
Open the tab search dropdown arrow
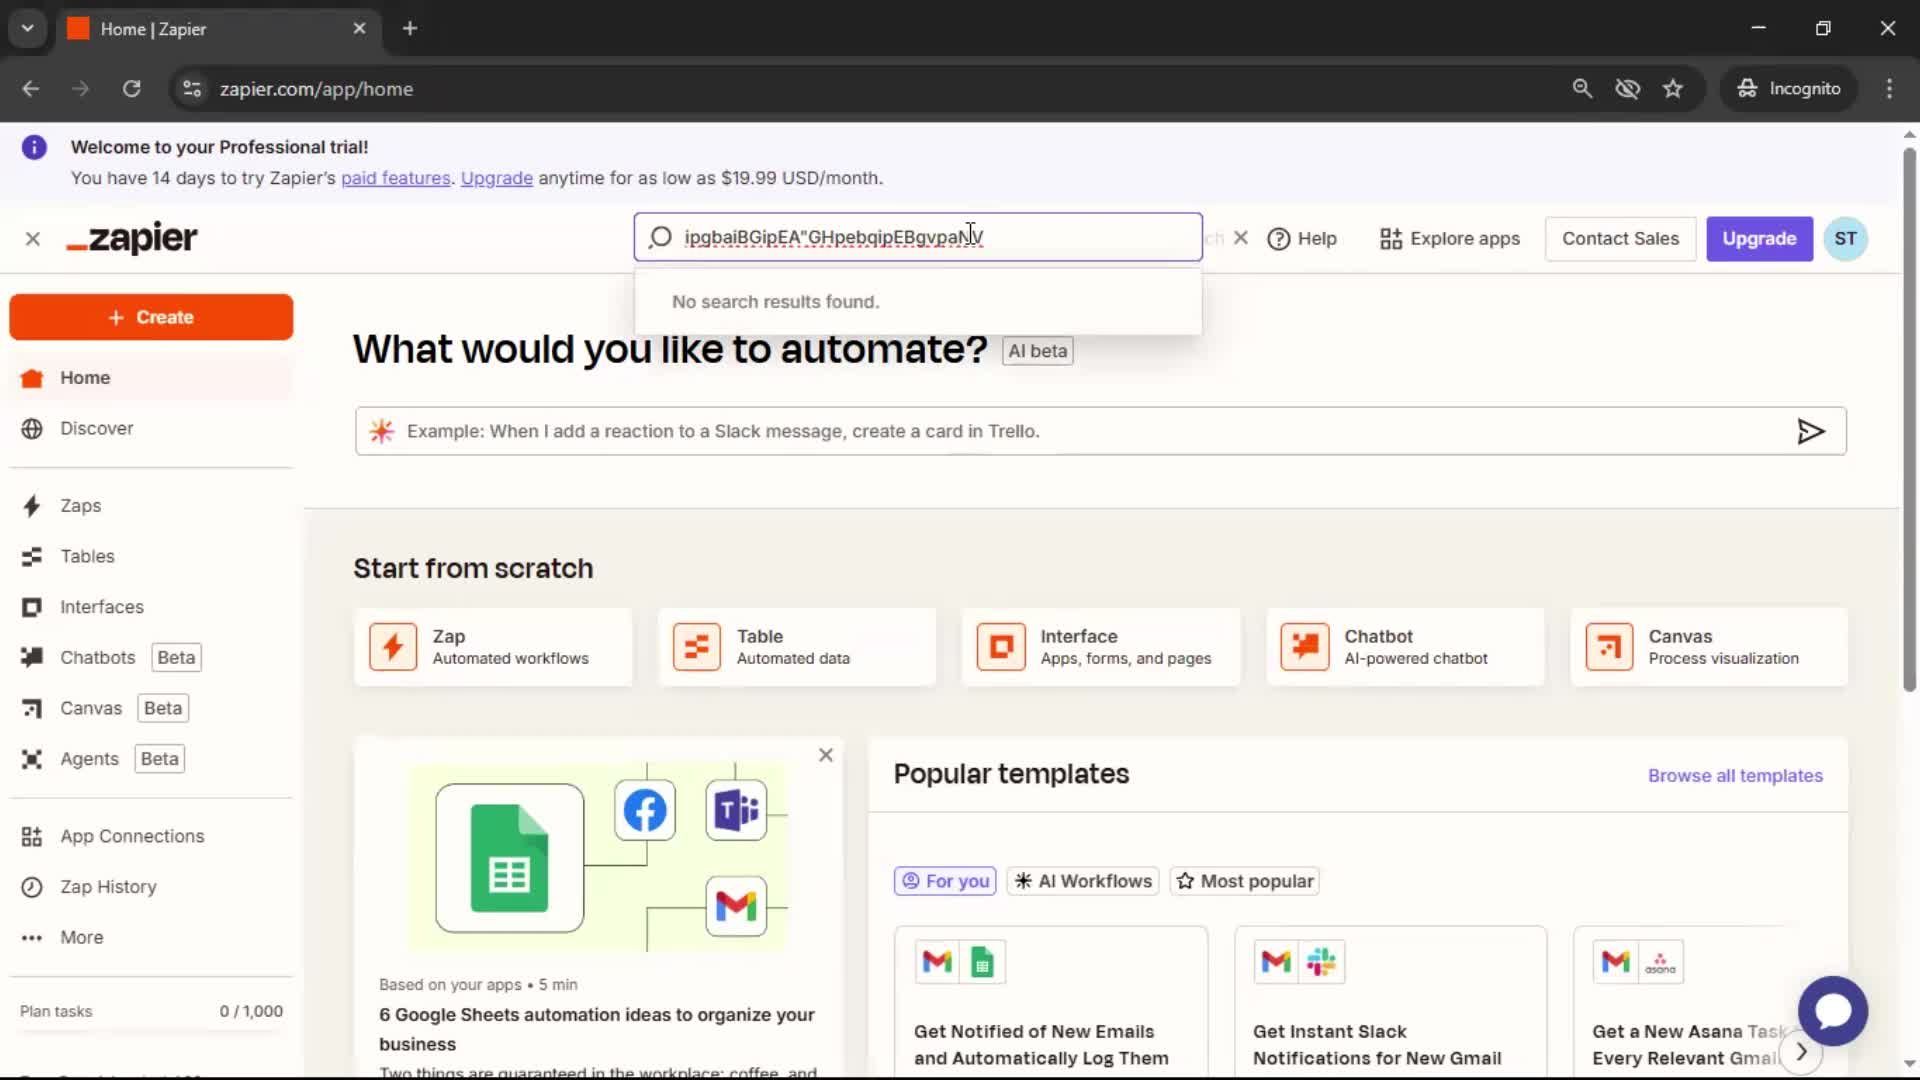27,28
